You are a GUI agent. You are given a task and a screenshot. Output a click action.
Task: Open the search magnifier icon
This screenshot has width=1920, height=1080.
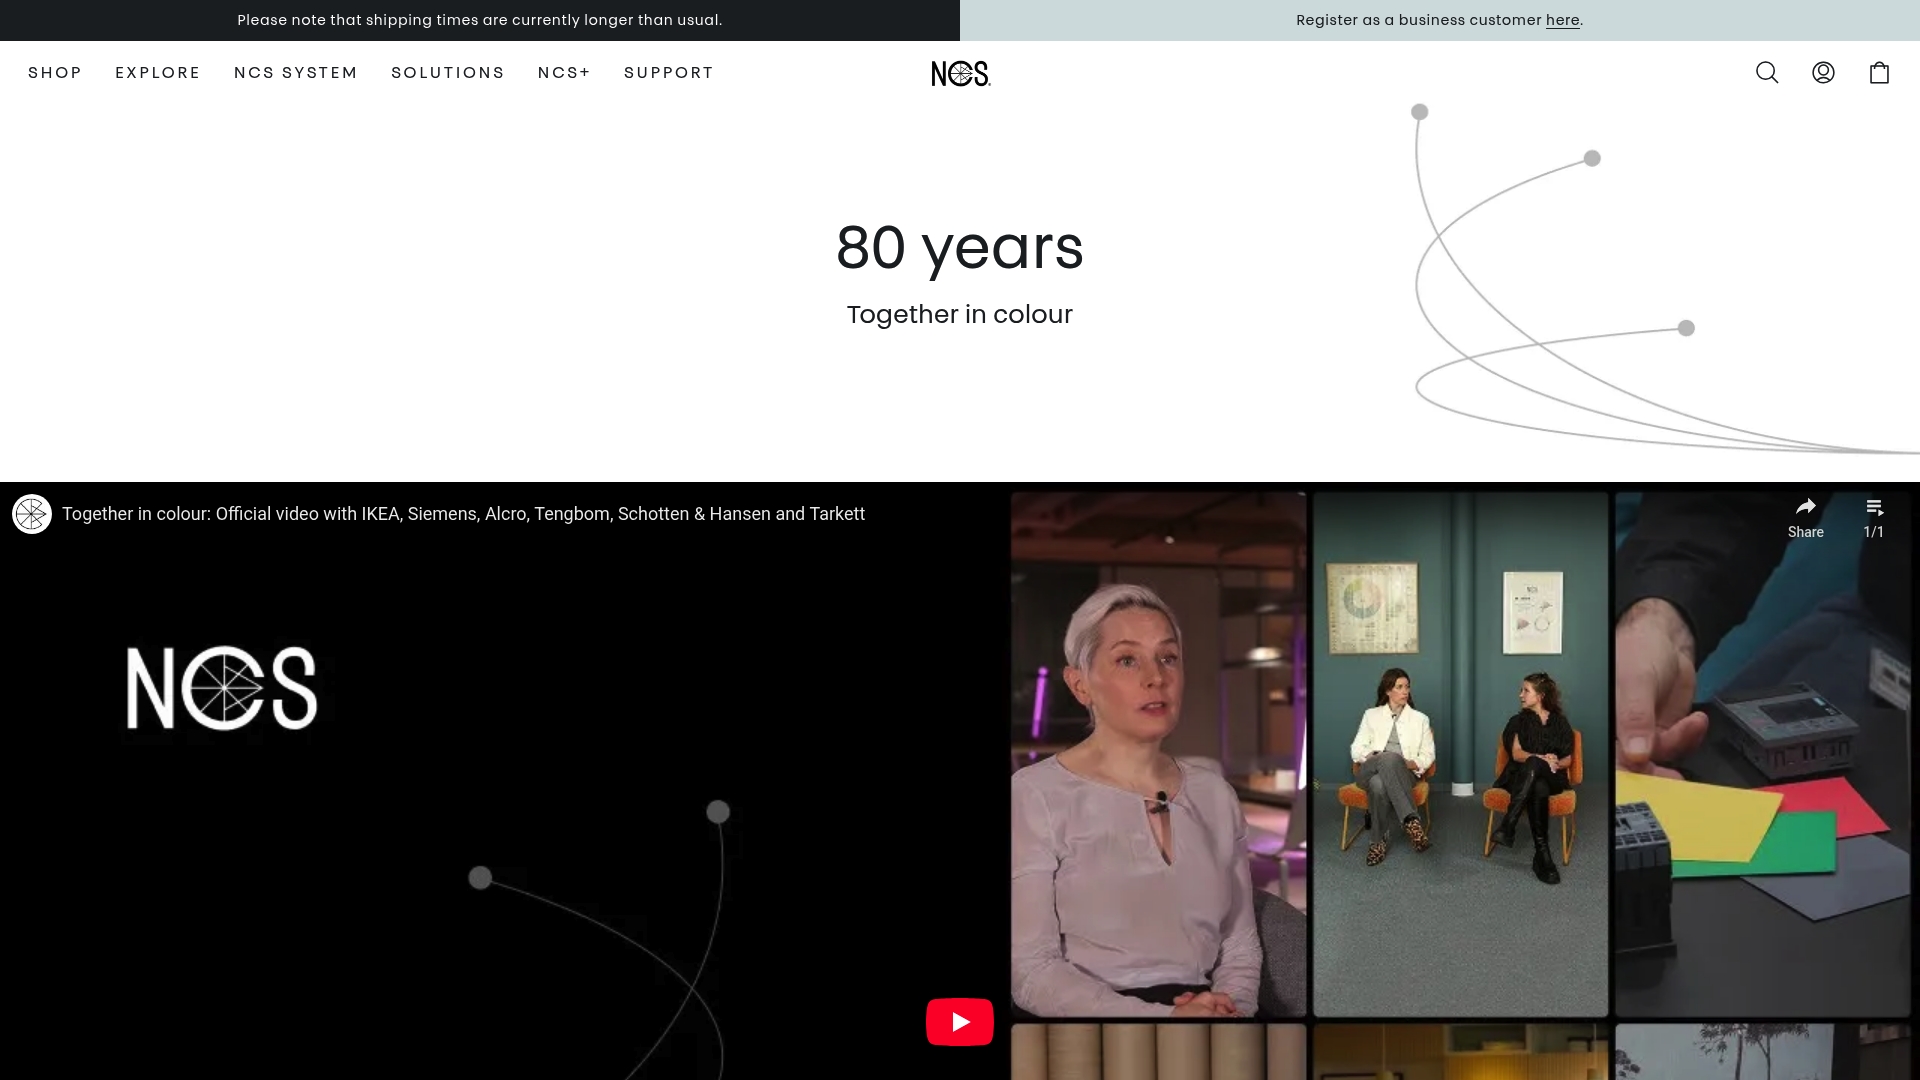pyautogui.click(x=1767, y=73)
